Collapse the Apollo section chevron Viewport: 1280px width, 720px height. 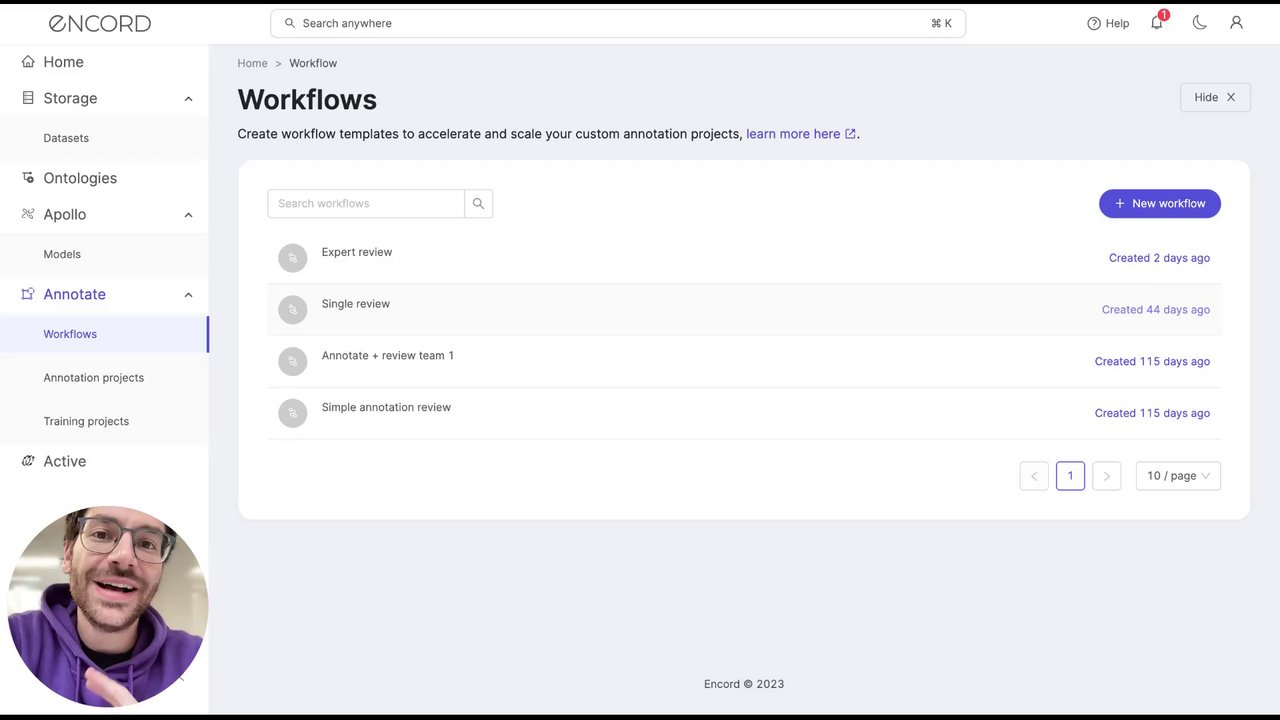pyautogui.click(x=188, y=215)
